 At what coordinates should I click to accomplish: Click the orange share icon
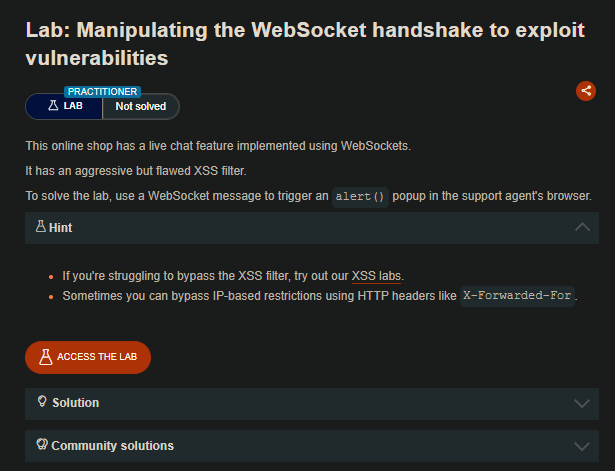(x=586, y=91)
